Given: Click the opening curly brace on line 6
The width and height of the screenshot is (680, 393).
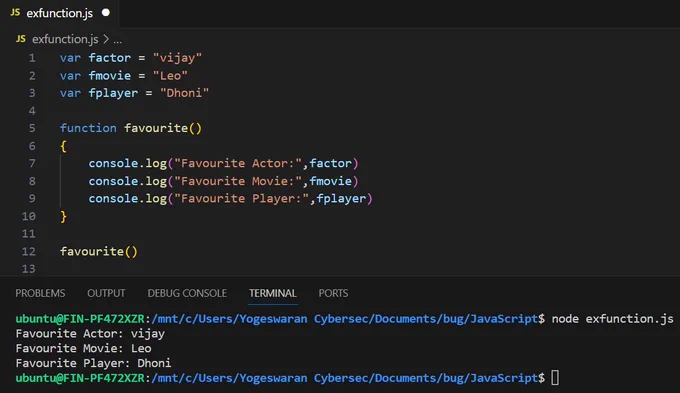Looking at the screenshot, I should [63, 146].
